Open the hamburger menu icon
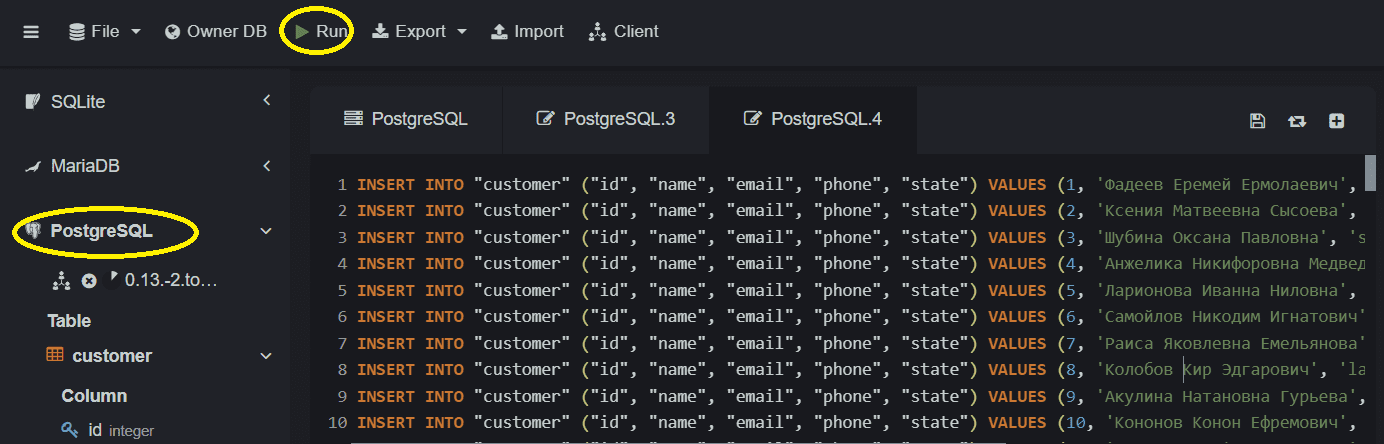Image resolution: width=1384 pixels, height=444 pixels. [31, 32]
